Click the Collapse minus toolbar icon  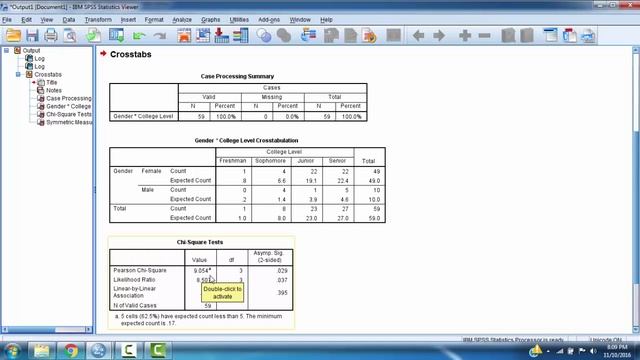(x=484, y=36)
